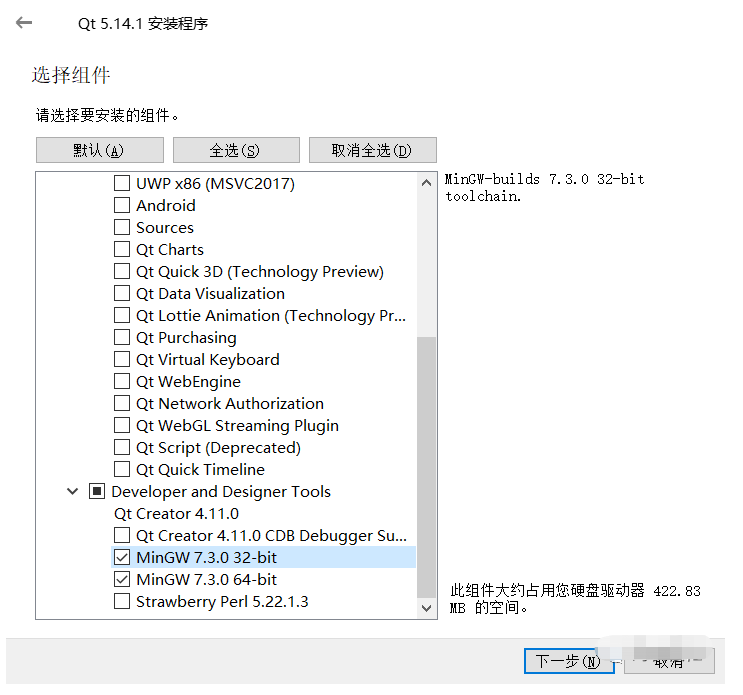The image size is (743, 695).
Task: Check Qt Lottie Animation checkbox
Action: (x=122, y=316)
